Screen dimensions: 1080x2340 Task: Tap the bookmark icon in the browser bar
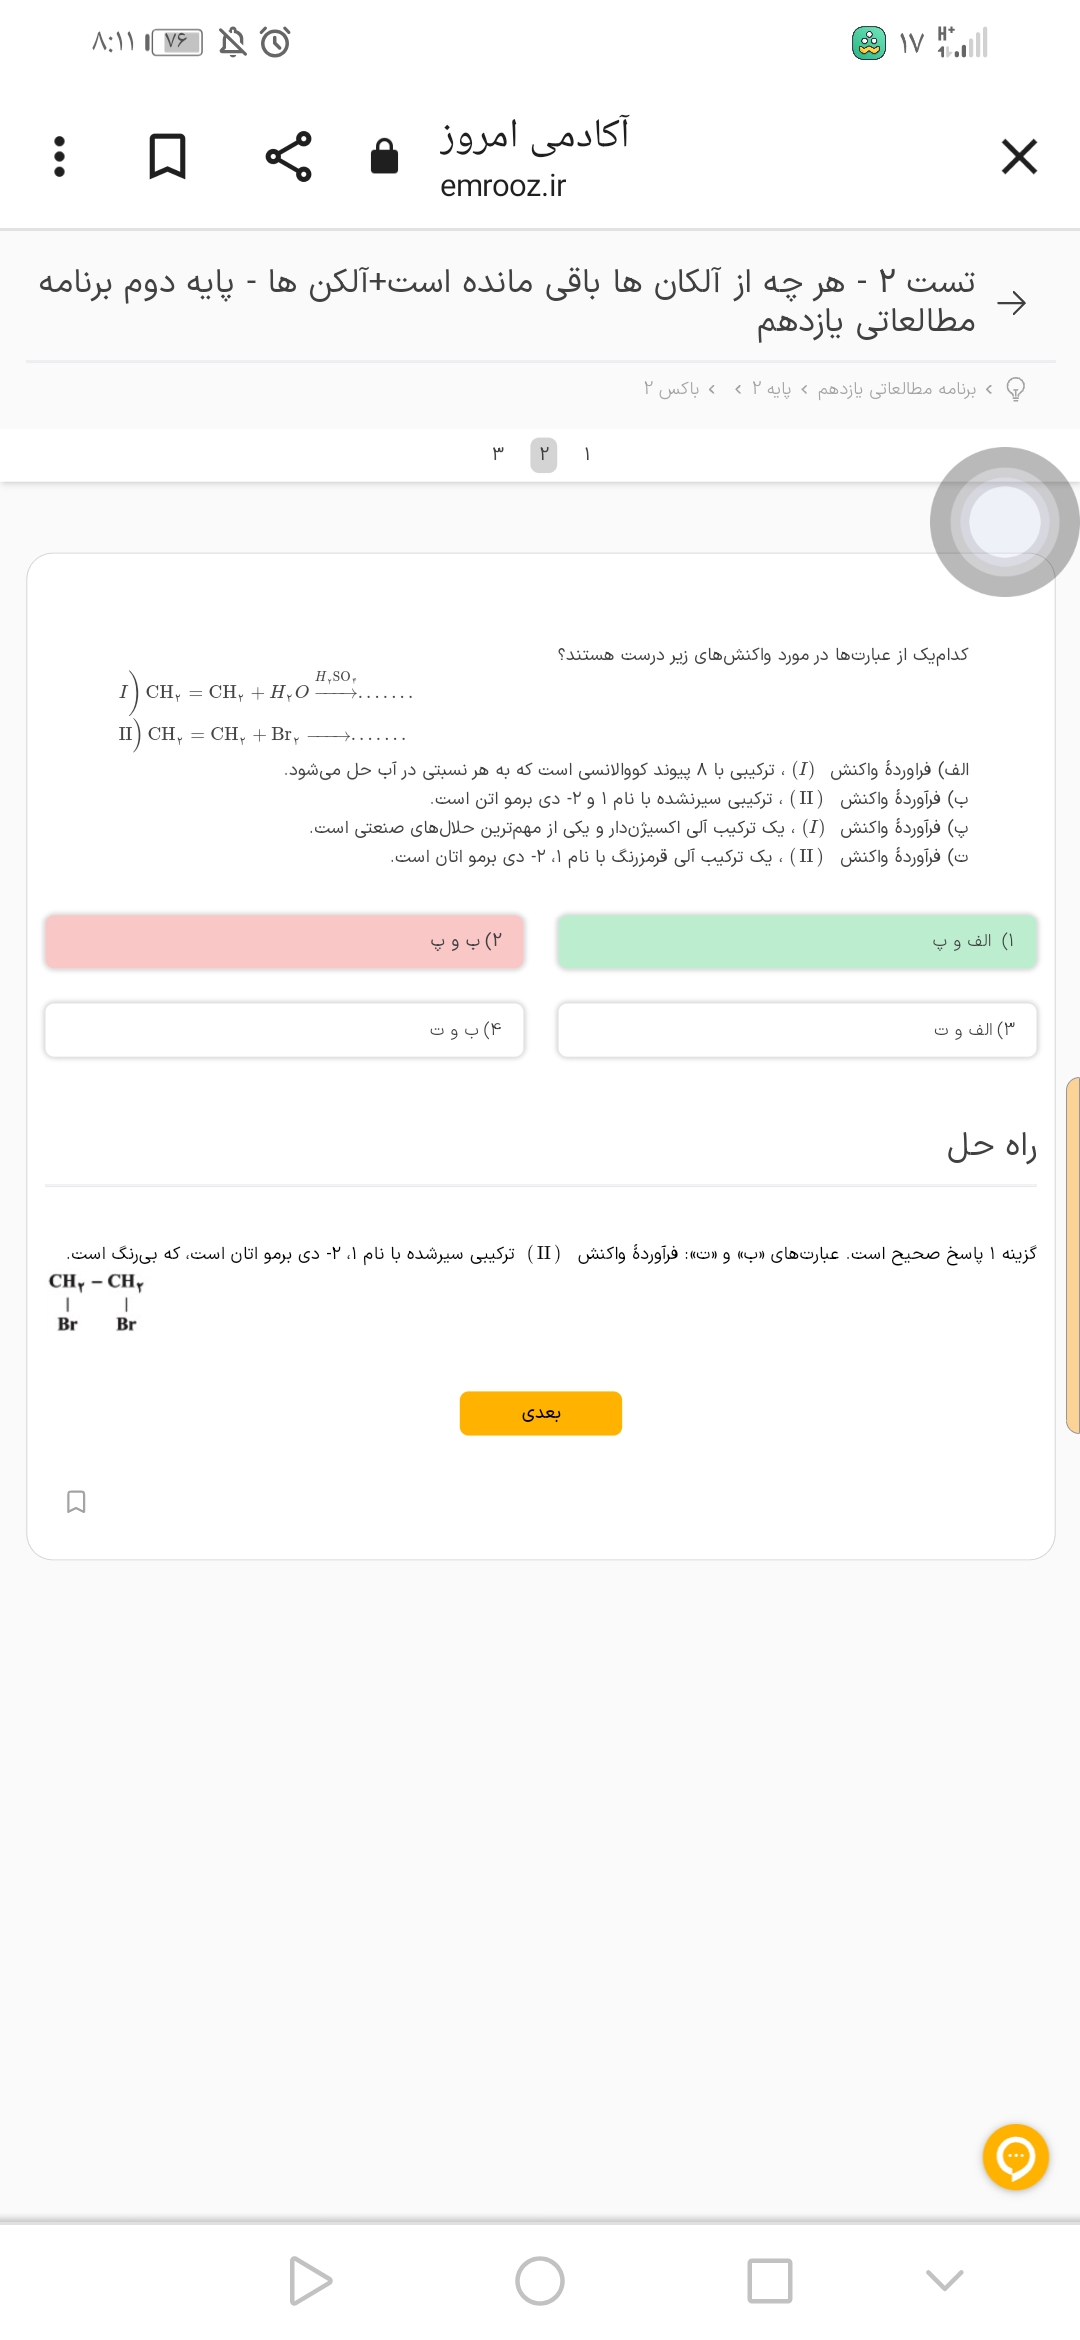(x=167, y=157)
